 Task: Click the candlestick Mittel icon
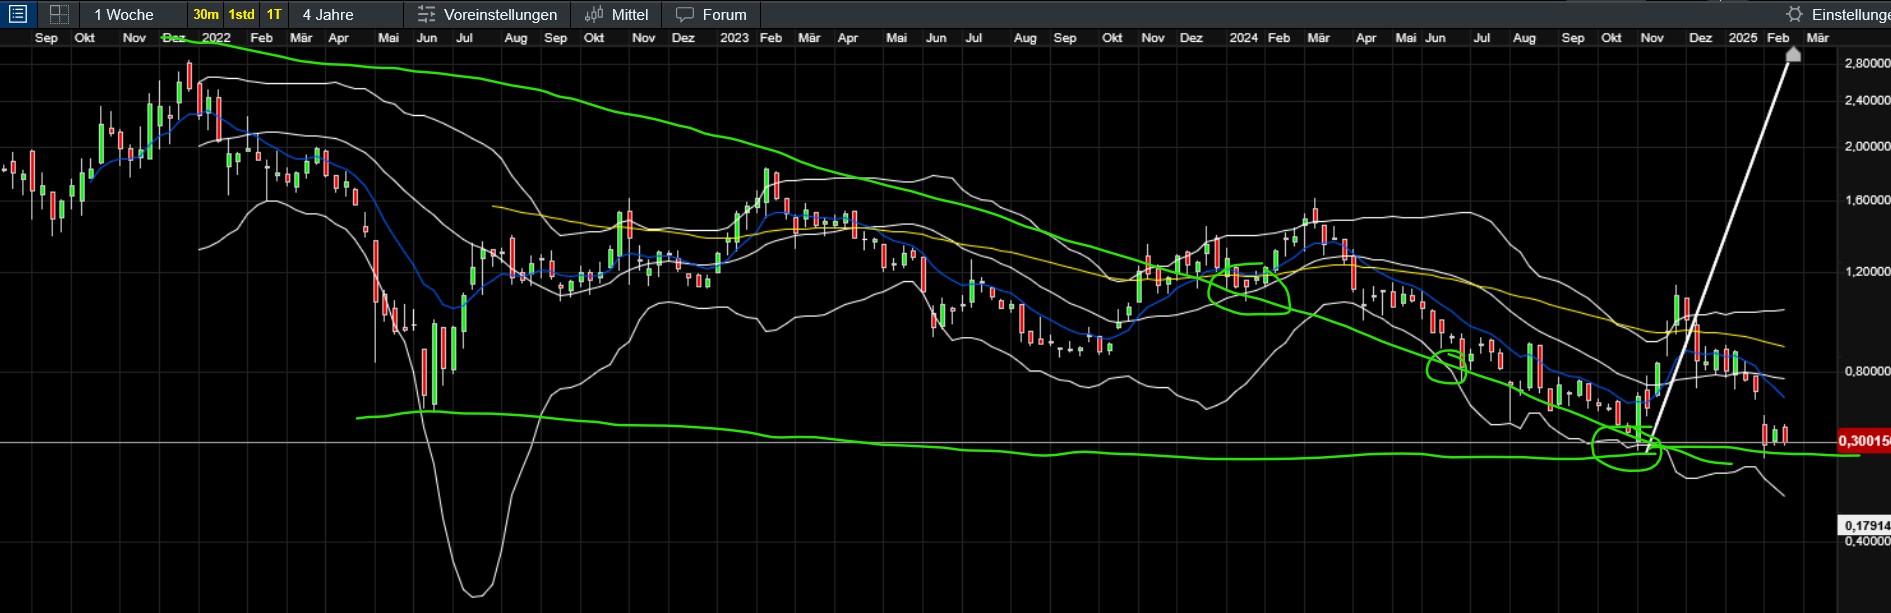click(x=594, y=14)
